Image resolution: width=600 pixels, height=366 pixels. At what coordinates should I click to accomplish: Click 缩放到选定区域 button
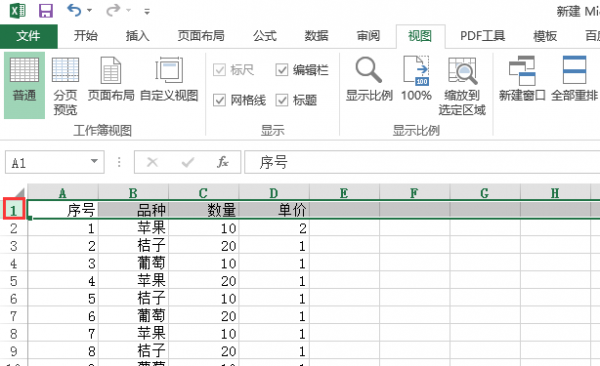coord(462,85)
